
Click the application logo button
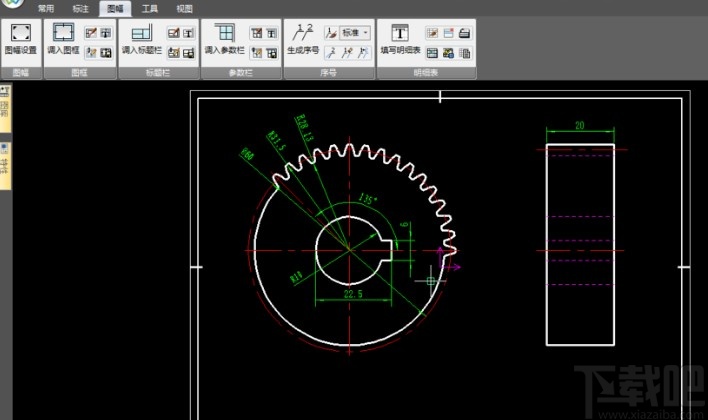pyautogui.click(x=10, y=5)
